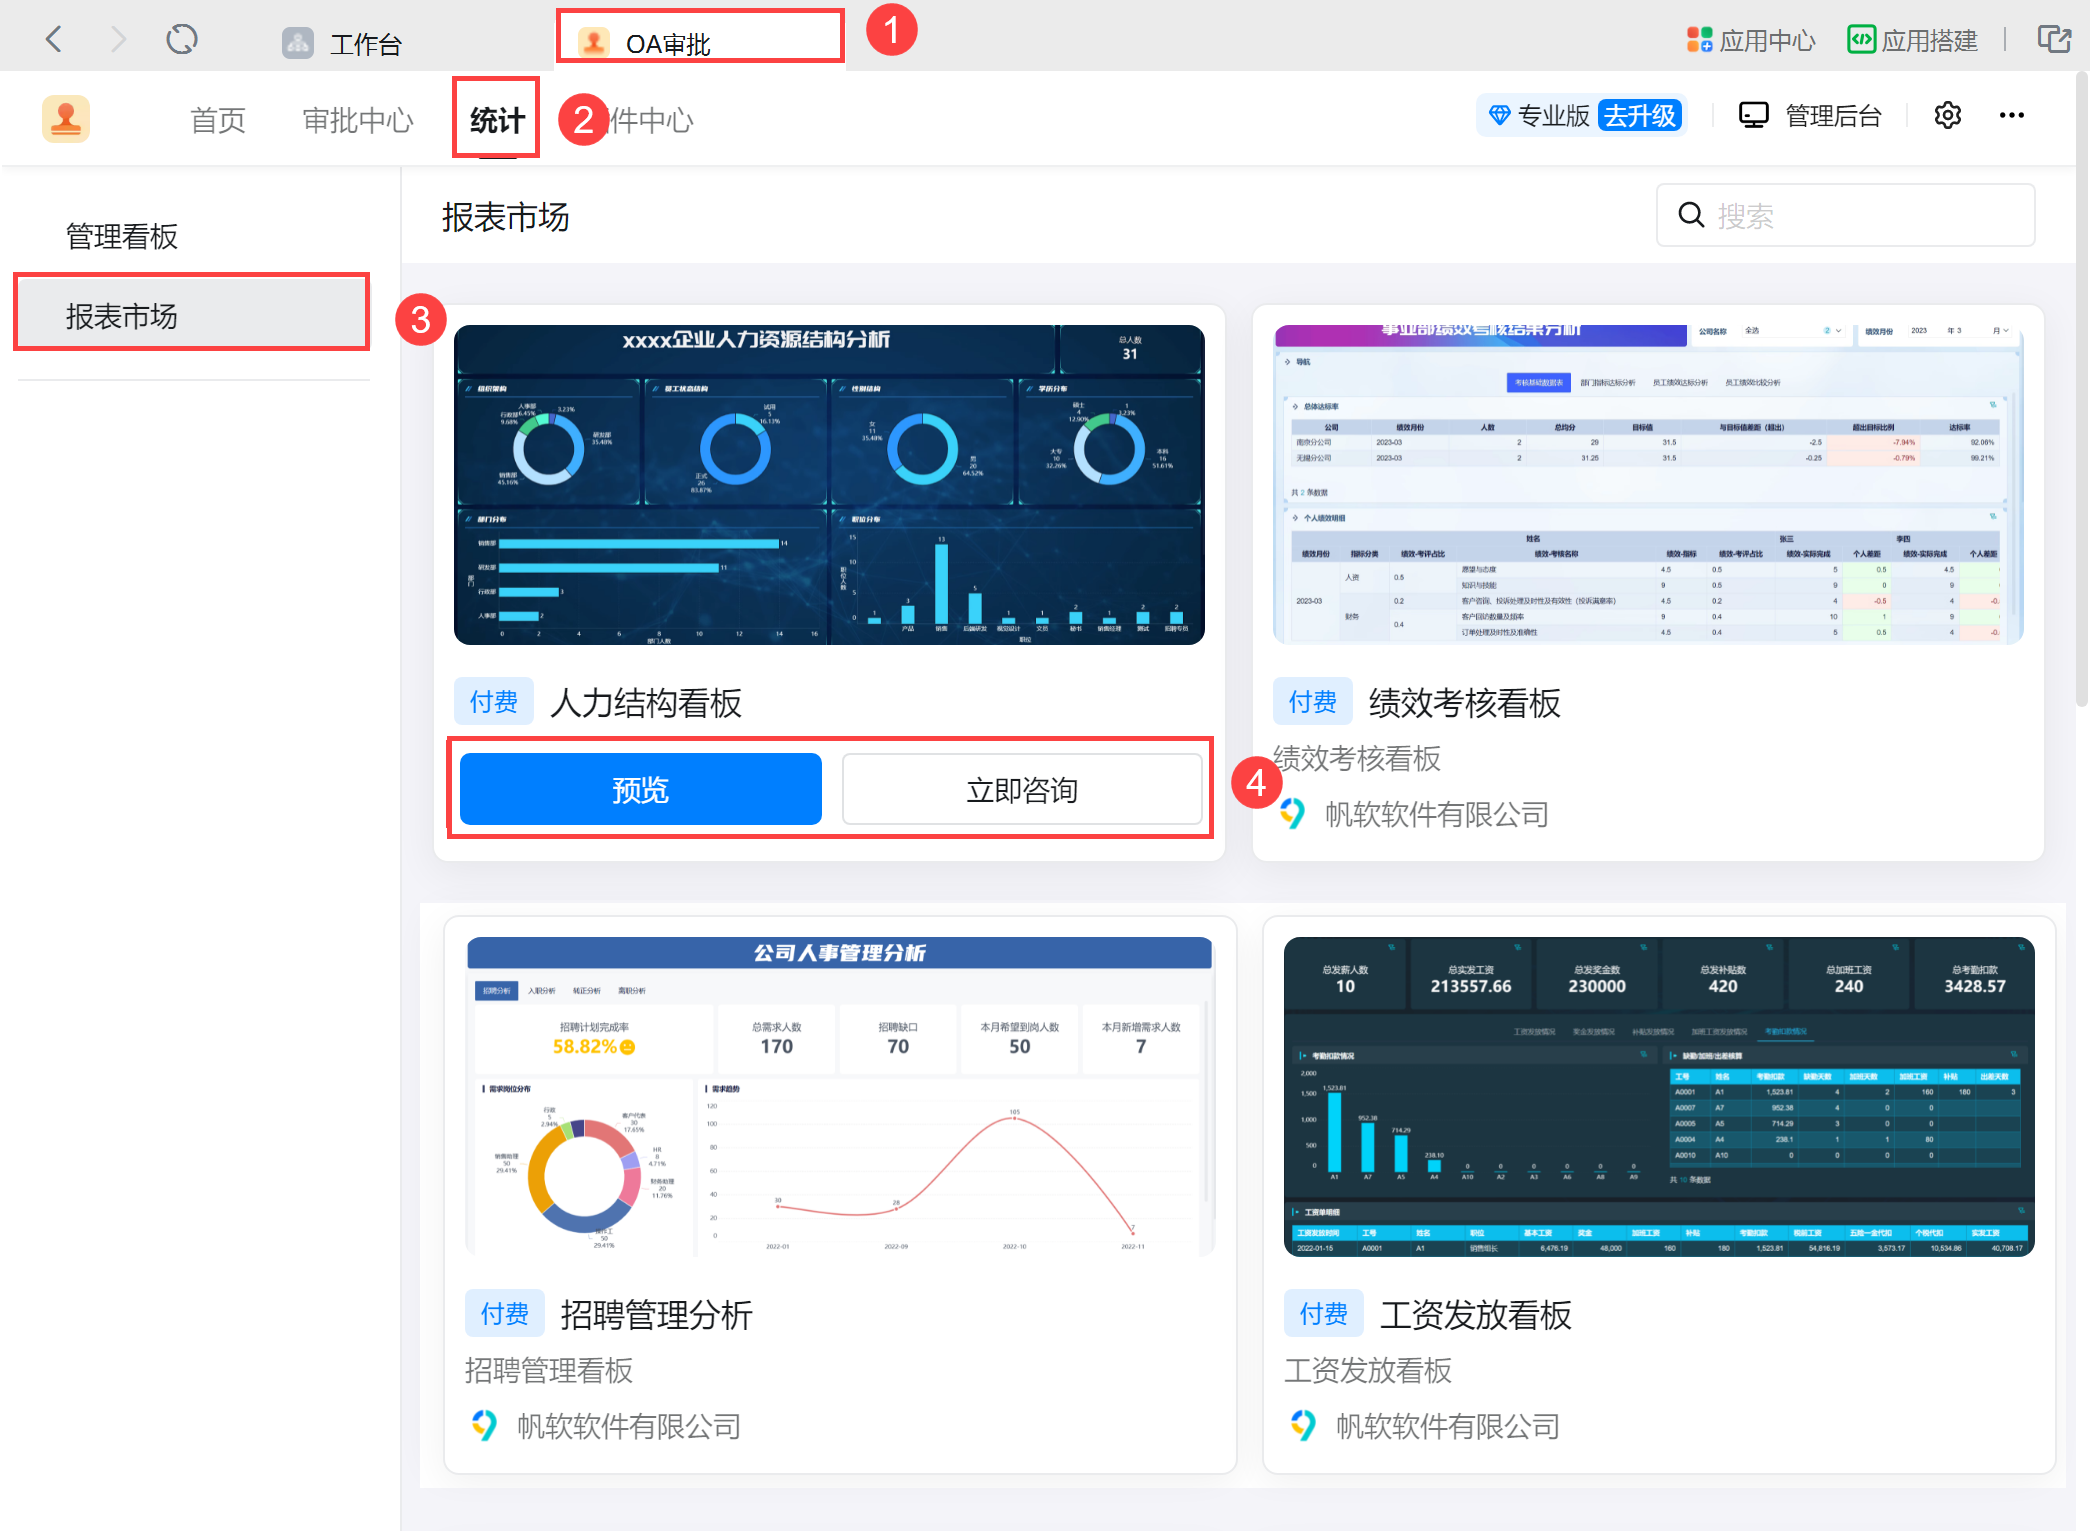Click the 立即咨询 button
Image resolution: width=2090 pixels, height=1532 pixels.
click(x=1021, y=790)
